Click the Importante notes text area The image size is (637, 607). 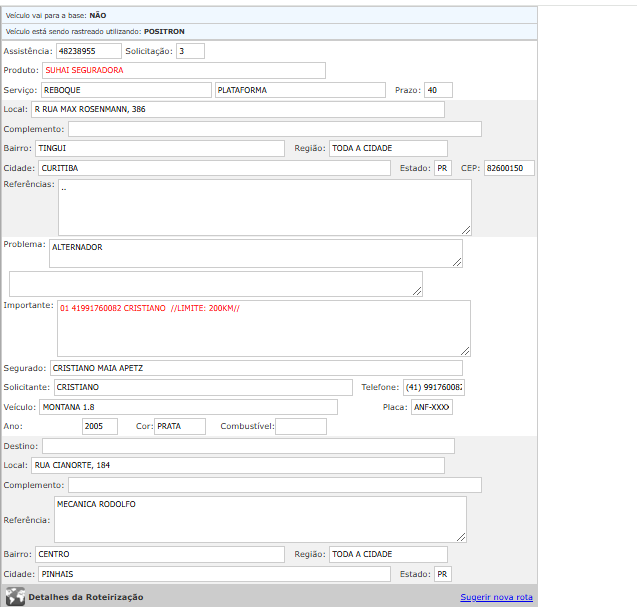[x=263, y=328]
